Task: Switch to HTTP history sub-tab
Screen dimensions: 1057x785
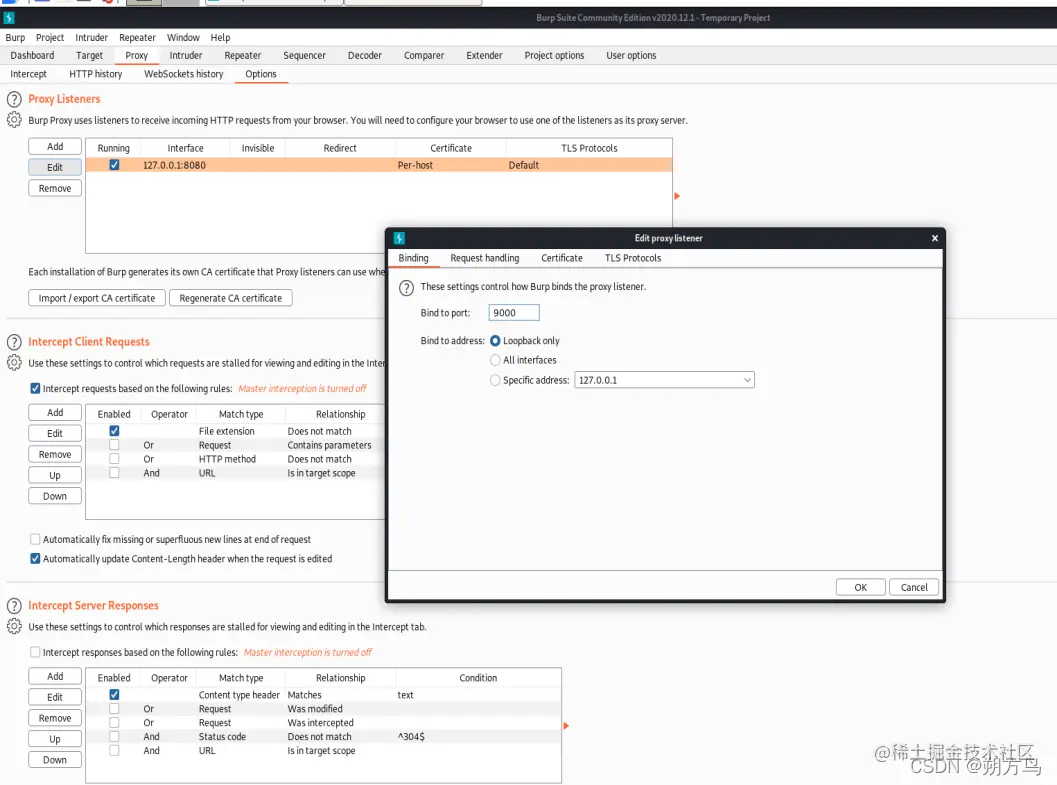Action: pyautogui.click(x=95, y=74)
